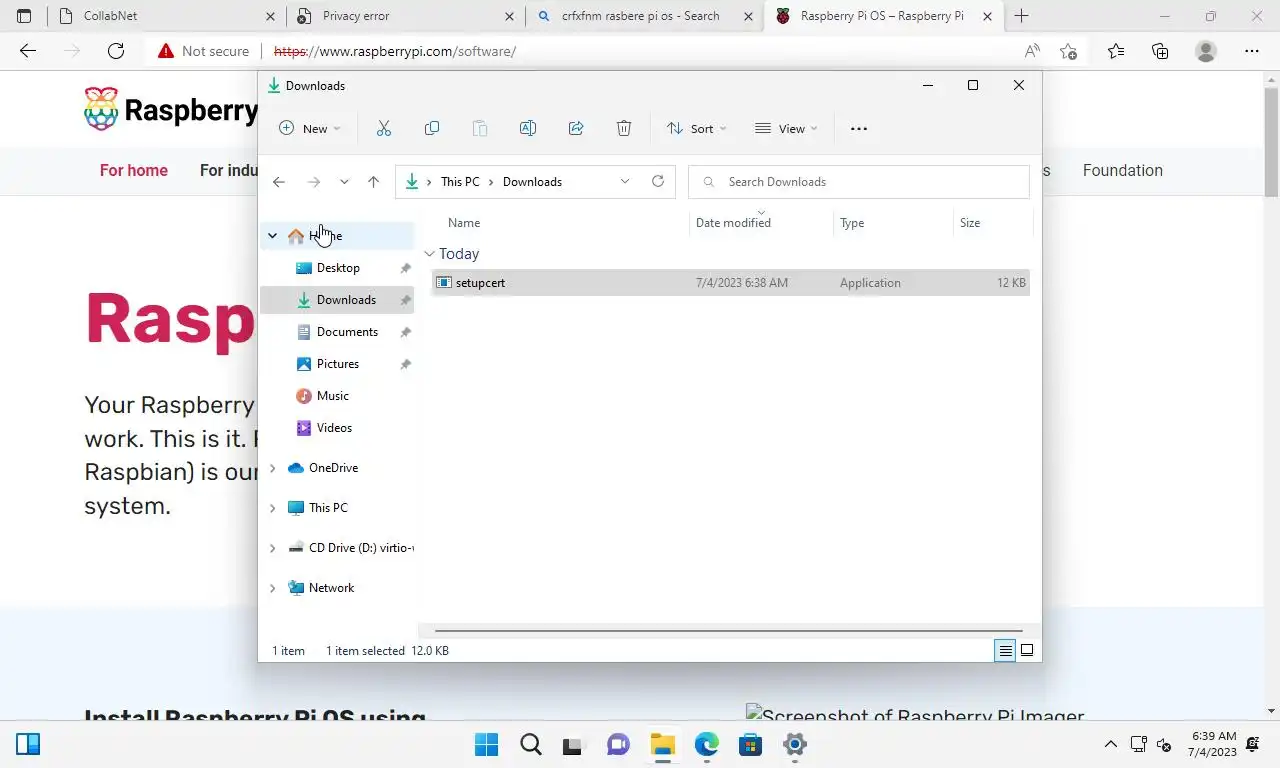Open recent locations dropdown chevron
This screenshot has width=1280, height=768.
344,181
